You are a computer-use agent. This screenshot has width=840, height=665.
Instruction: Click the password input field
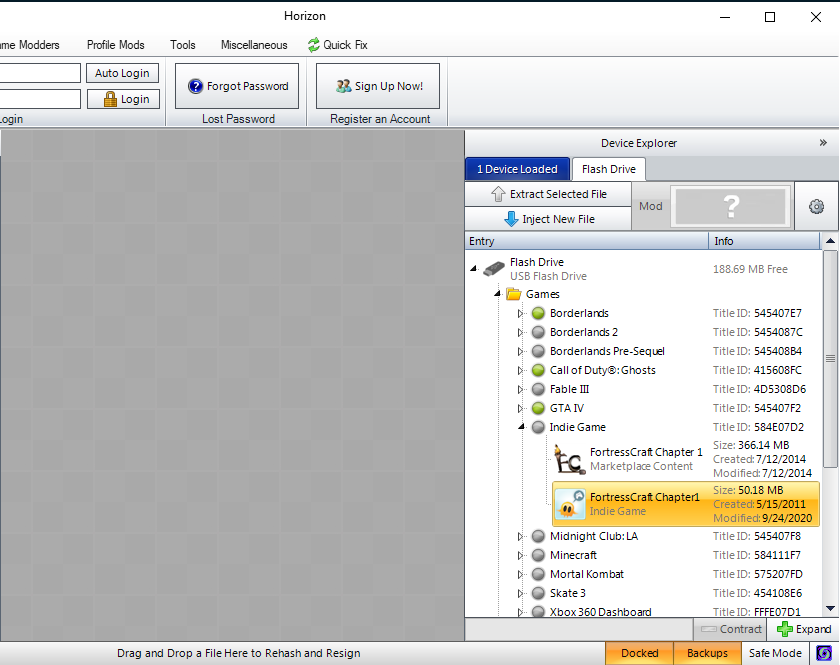40,99
